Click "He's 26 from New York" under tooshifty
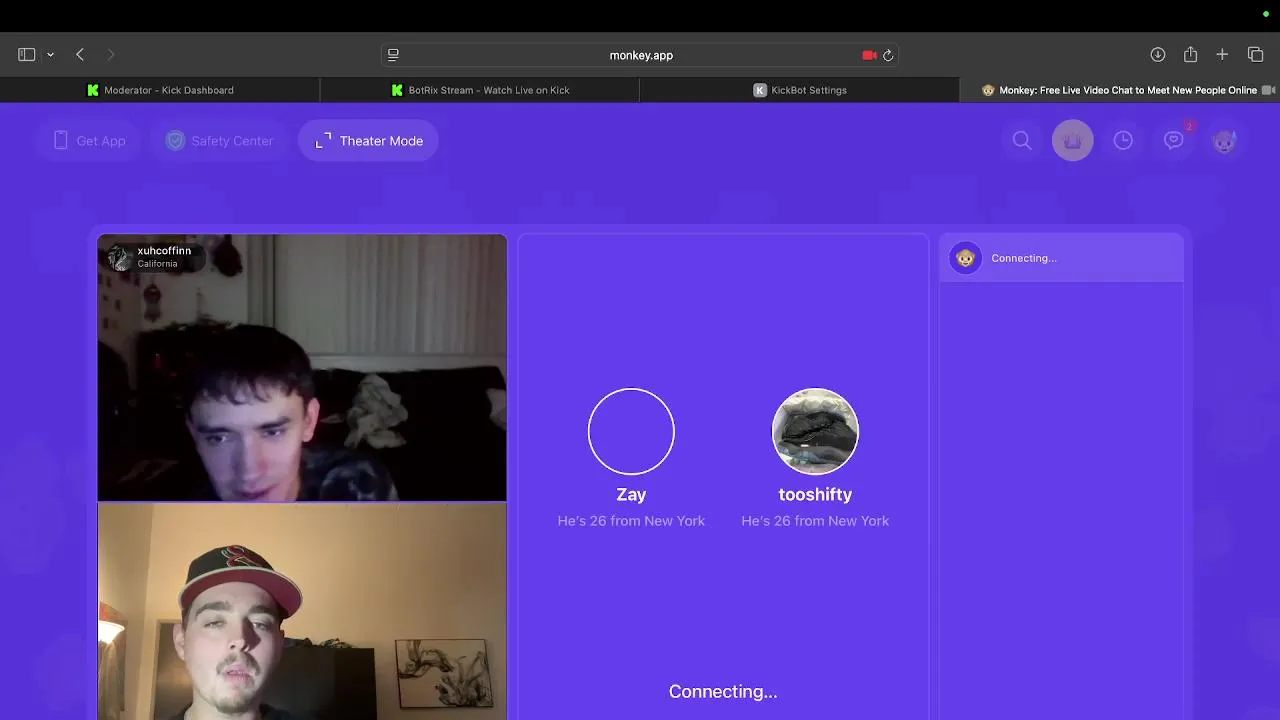The width and height of the screenshot is (1280, 720). point(815,521)
